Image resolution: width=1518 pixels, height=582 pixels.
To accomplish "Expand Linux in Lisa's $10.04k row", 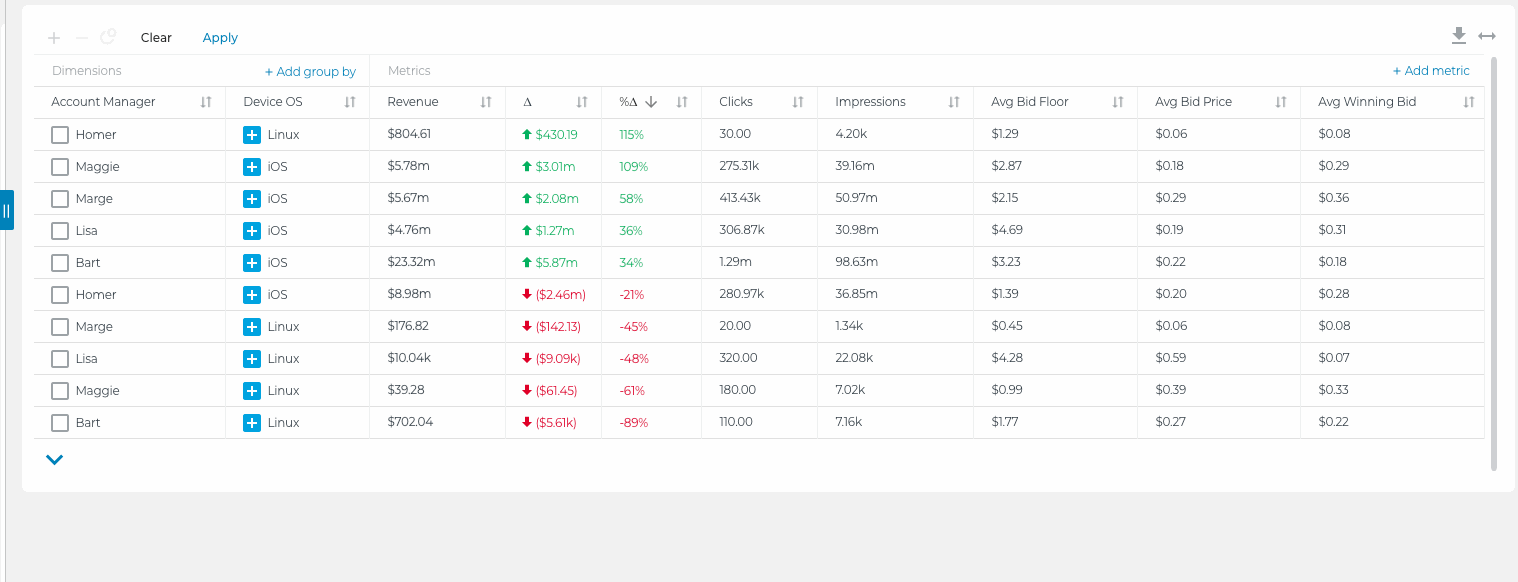I will pos(252,359).
